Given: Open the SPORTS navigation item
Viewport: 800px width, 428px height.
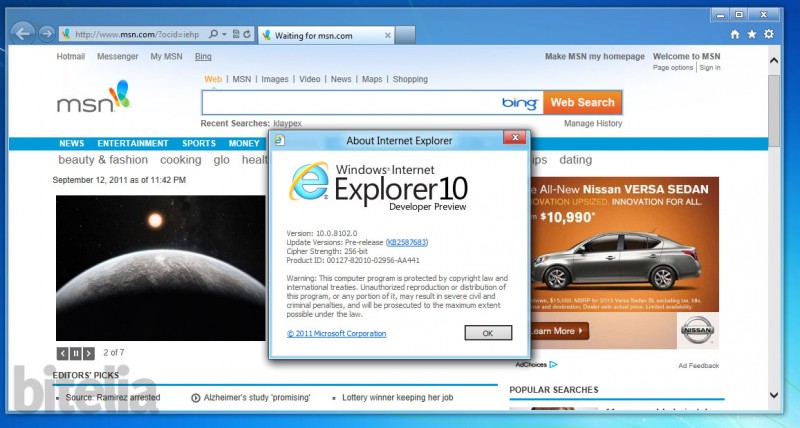Looking at the screenshot, I should click(x=199, y=143).
